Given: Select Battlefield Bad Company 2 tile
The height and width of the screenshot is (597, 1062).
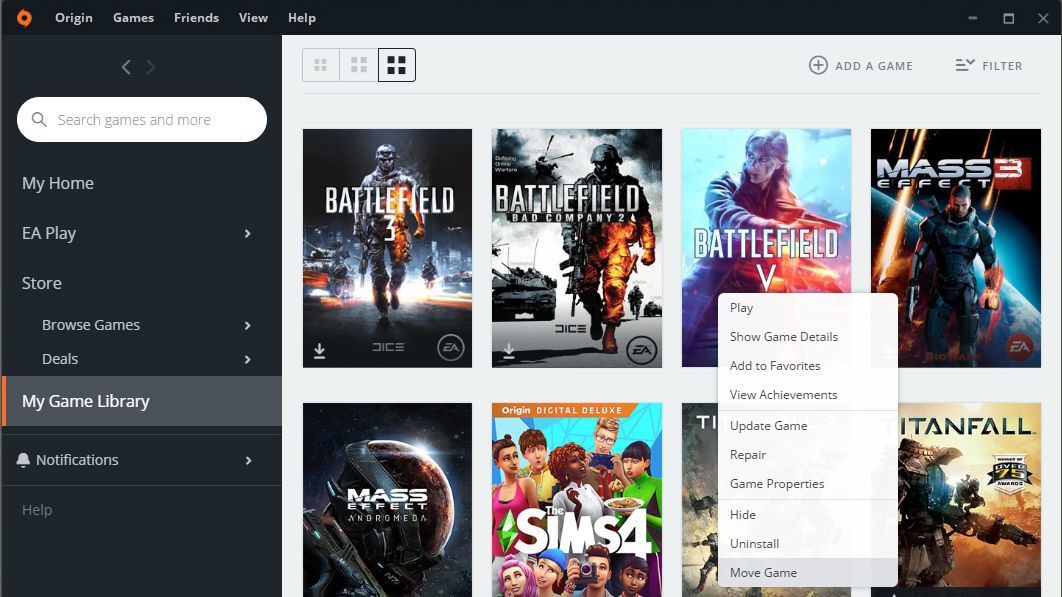Looking at the screenshot, I should tap(577, 249).
